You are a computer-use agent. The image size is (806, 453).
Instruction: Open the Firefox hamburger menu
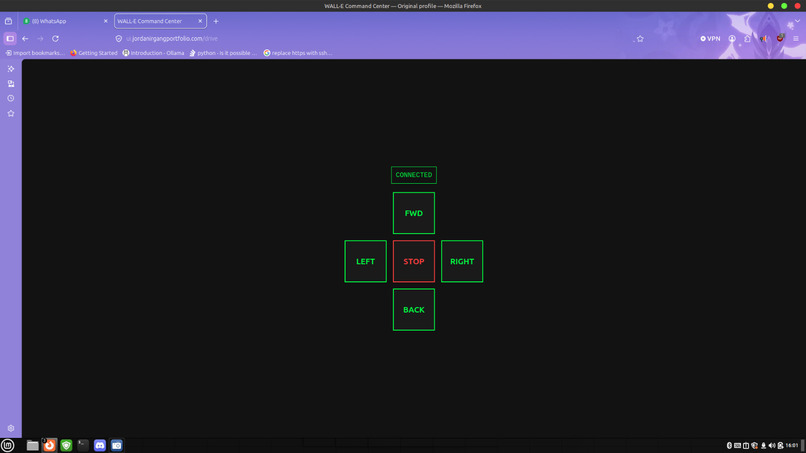tap(796, 39)
